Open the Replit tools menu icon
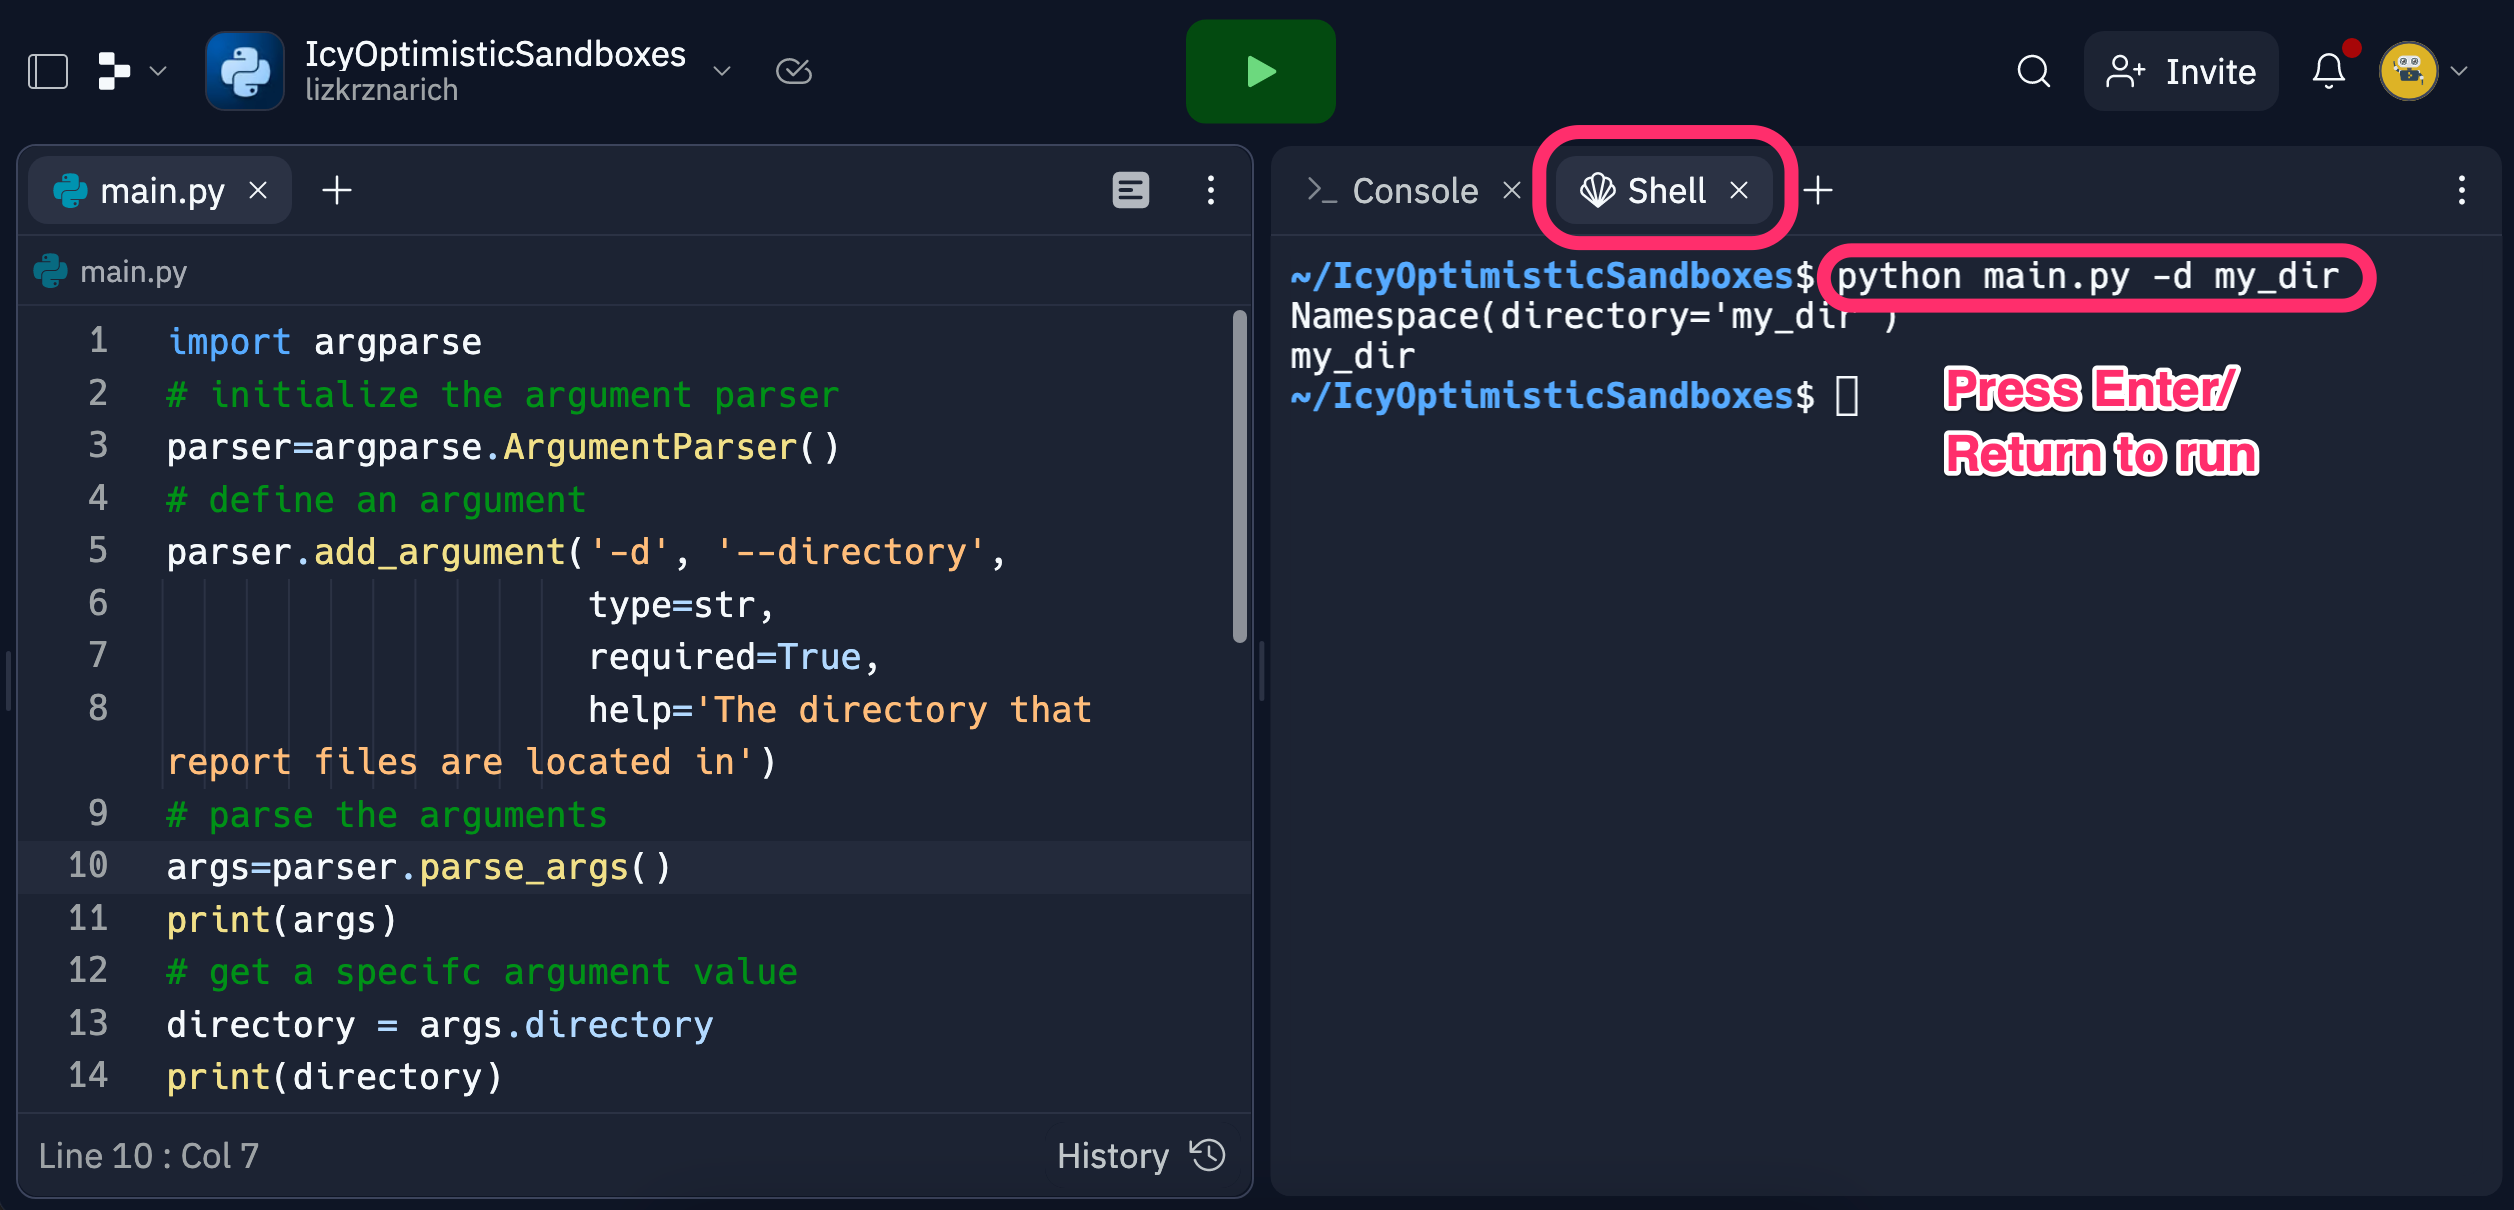Viewport: 2514px width, 1210px height. 114,72
